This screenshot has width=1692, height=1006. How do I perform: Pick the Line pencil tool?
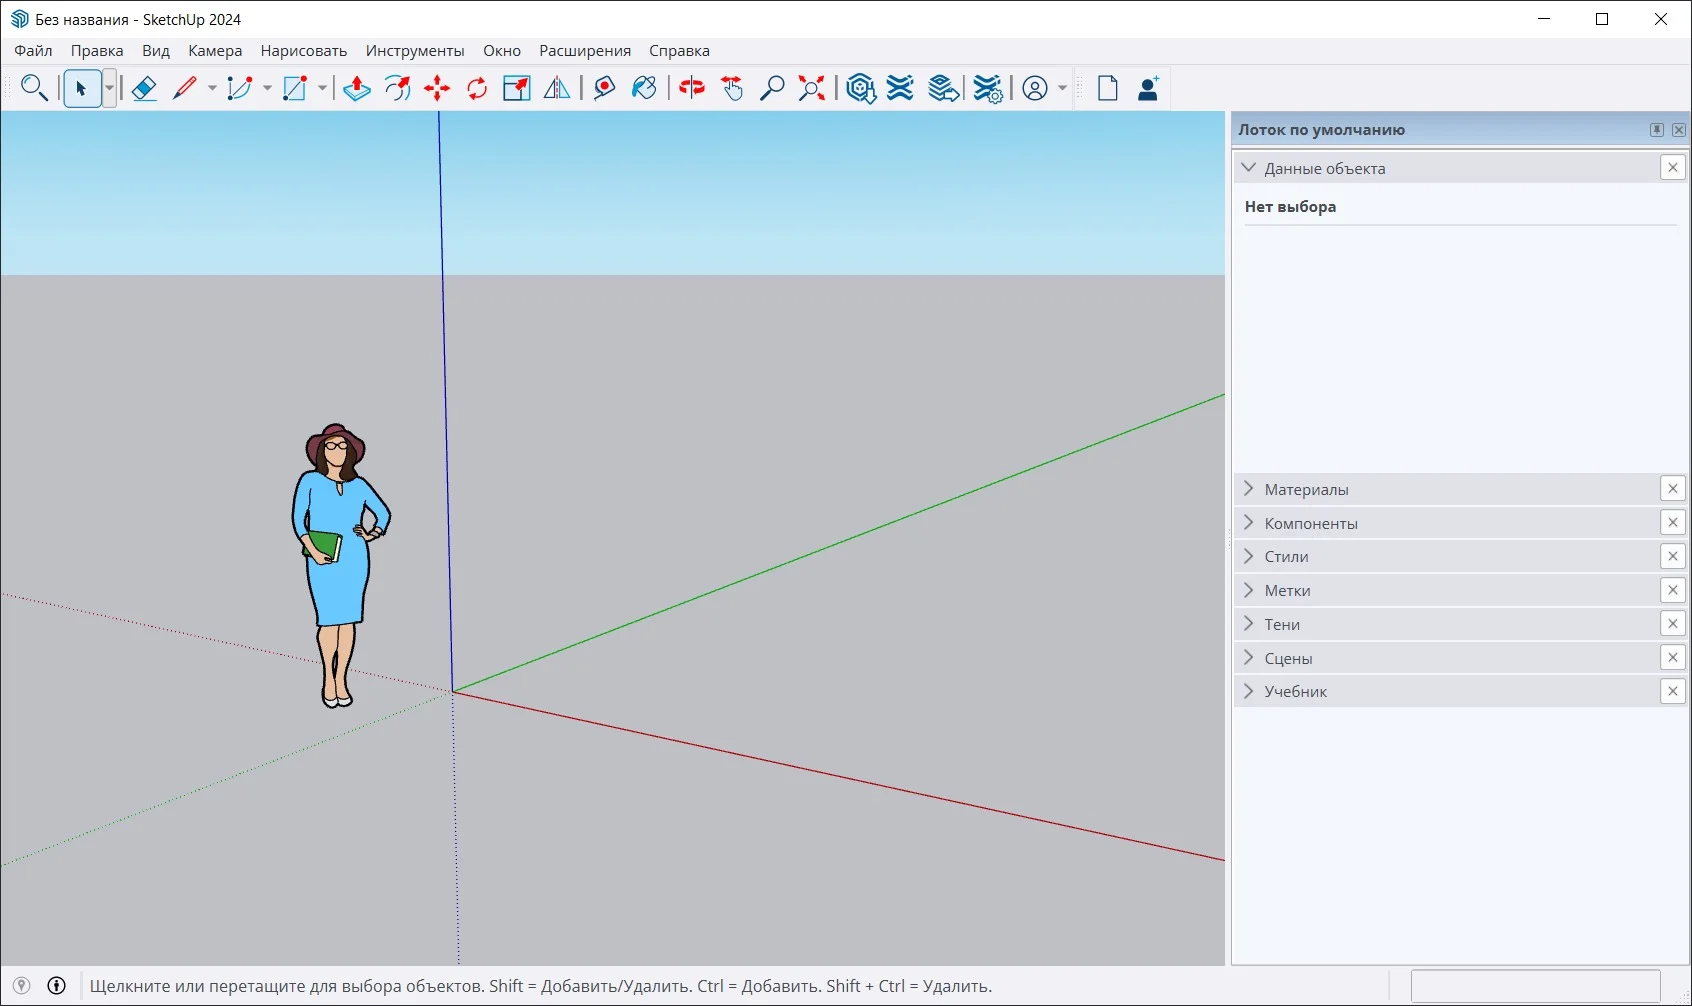(x=185, y=88)
